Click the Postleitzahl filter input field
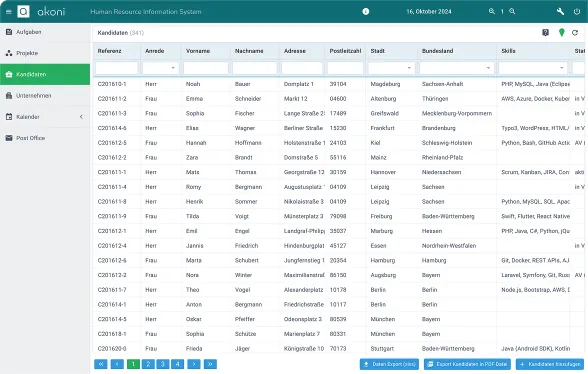Image resolution: width=588 pixels, height=374 pixels. (x=345, y=68)
